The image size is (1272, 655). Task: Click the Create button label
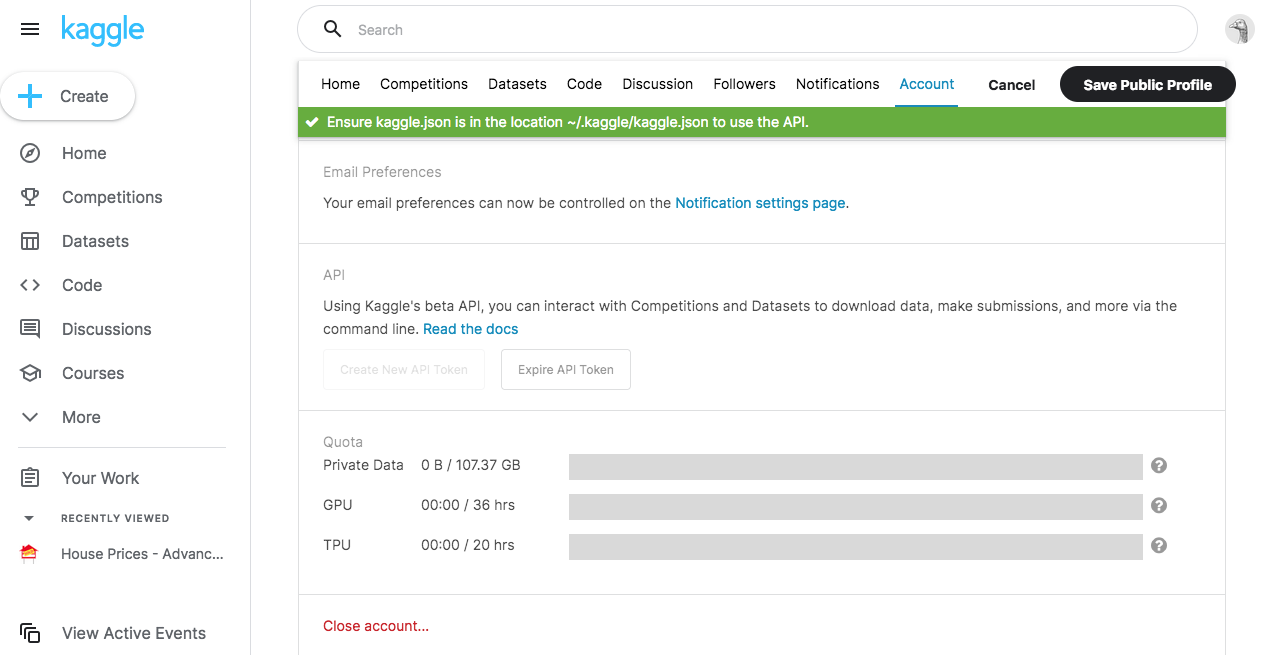tap(84, 96)
